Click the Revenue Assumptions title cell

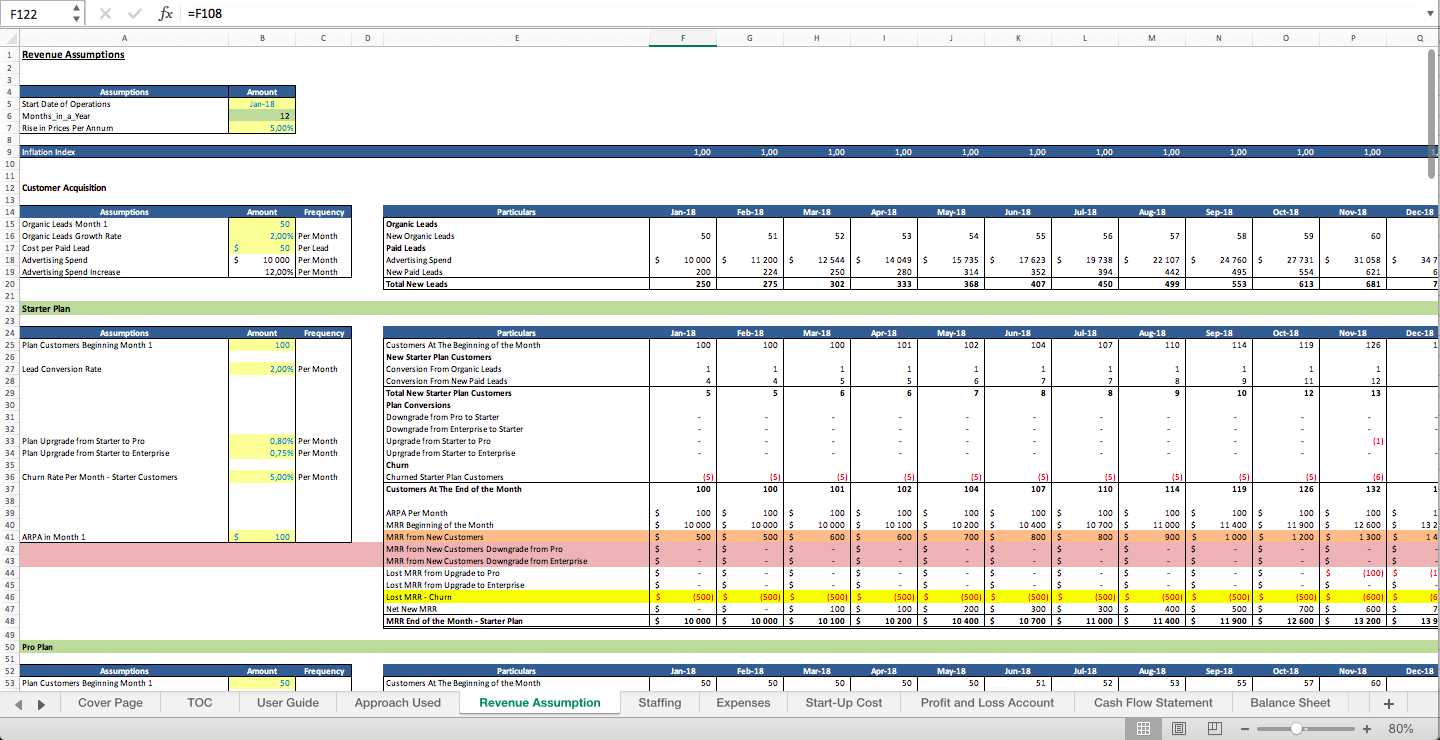click(73, 55)
